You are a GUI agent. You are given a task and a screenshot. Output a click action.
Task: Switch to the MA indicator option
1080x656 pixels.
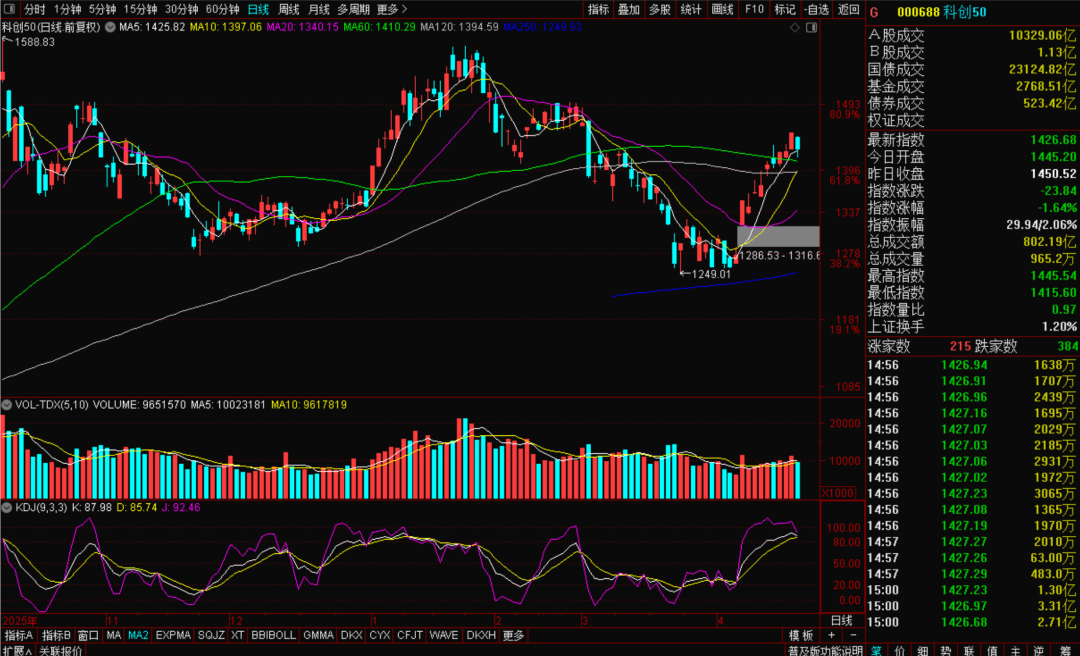[114, 635]
